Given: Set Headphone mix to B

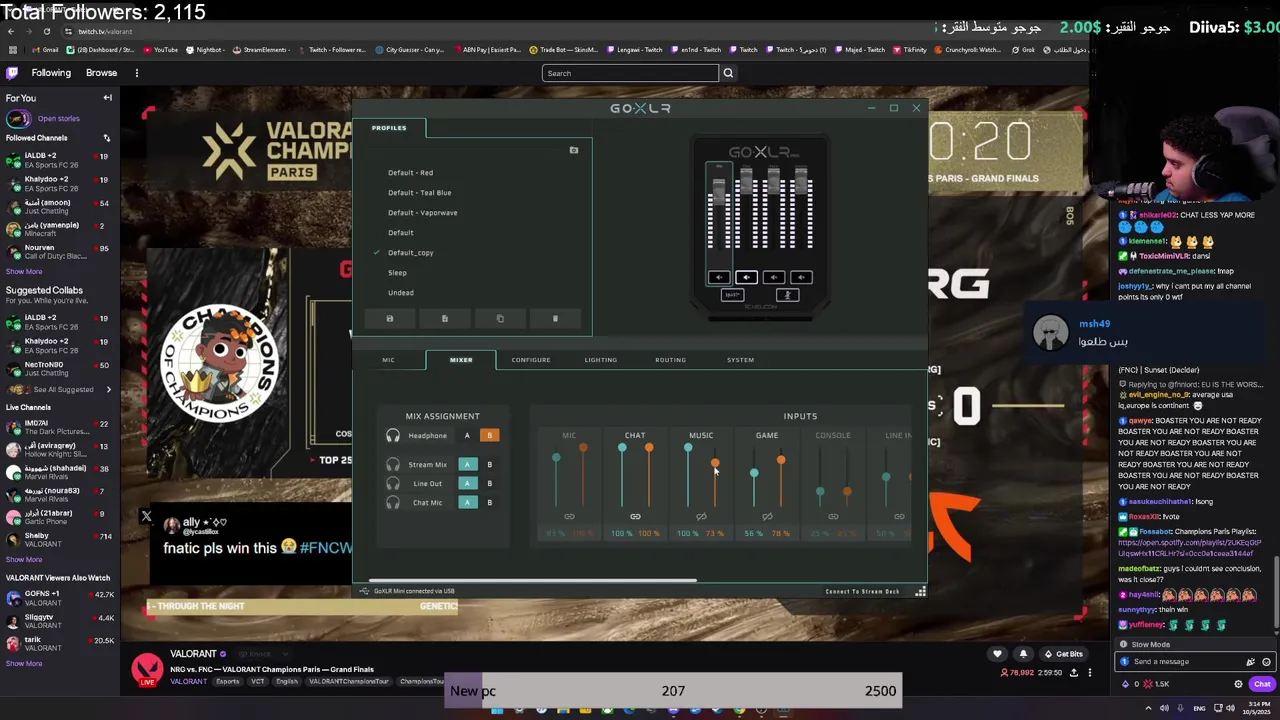Looking at the screenshot, I should pos(489,436).
